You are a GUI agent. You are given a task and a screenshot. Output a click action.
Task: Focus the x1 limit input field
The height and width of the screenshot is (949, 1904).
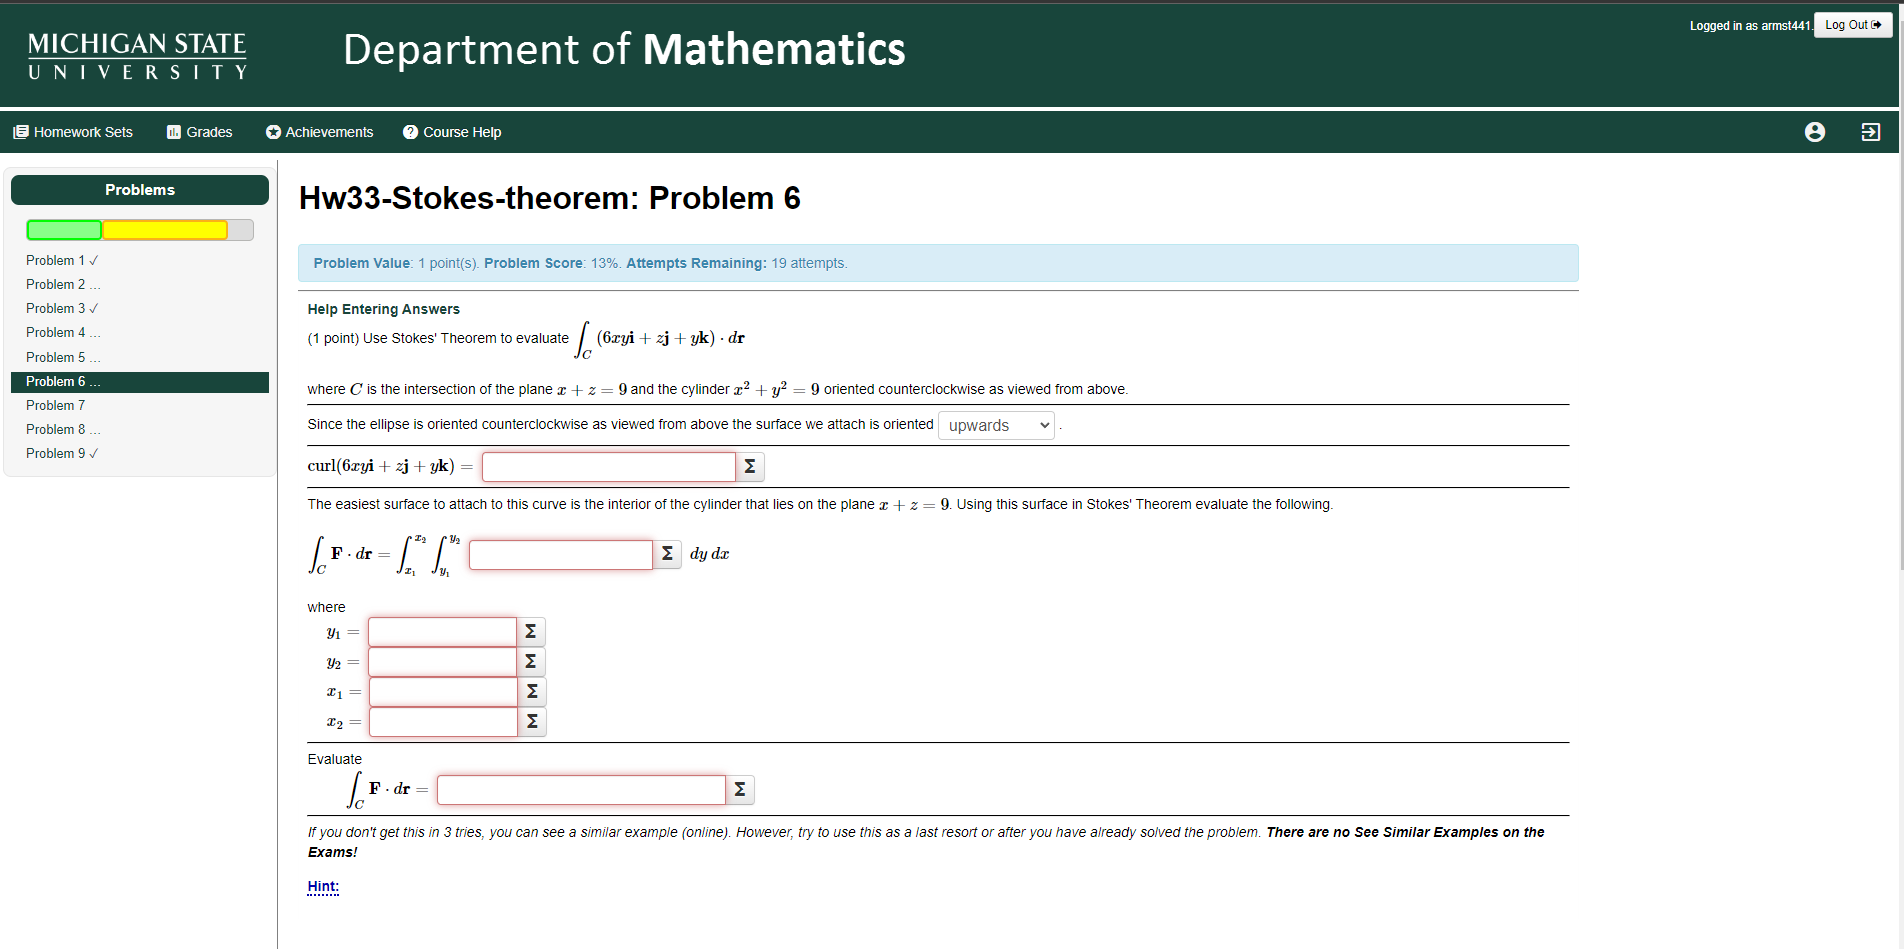444,692
